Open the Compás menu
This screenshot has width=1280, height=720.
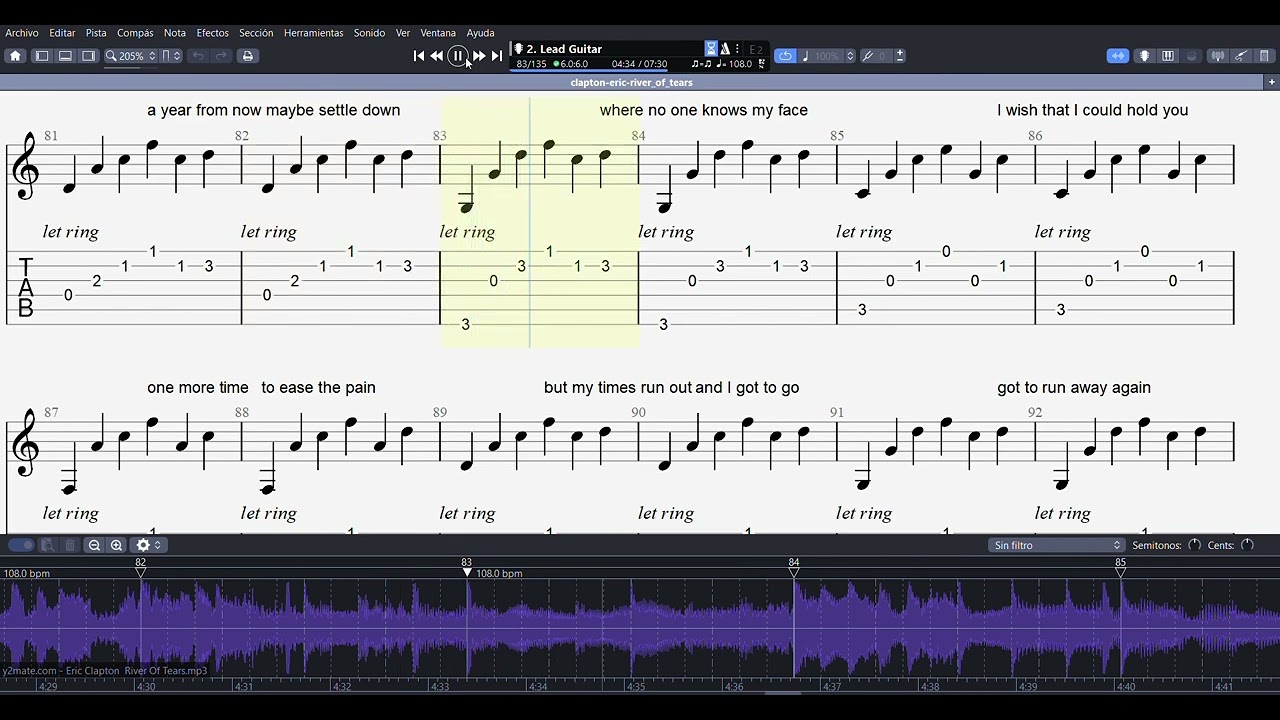point(135,33)
